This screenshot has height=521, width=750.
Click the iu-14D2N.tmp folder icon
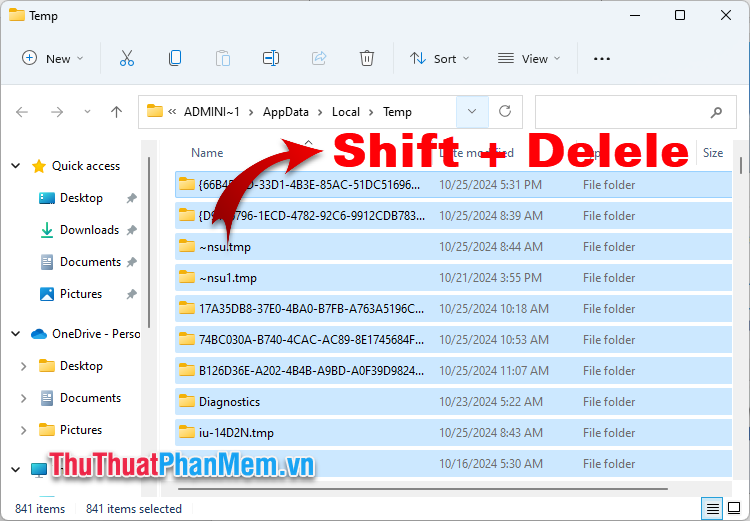tap(187, 432)
